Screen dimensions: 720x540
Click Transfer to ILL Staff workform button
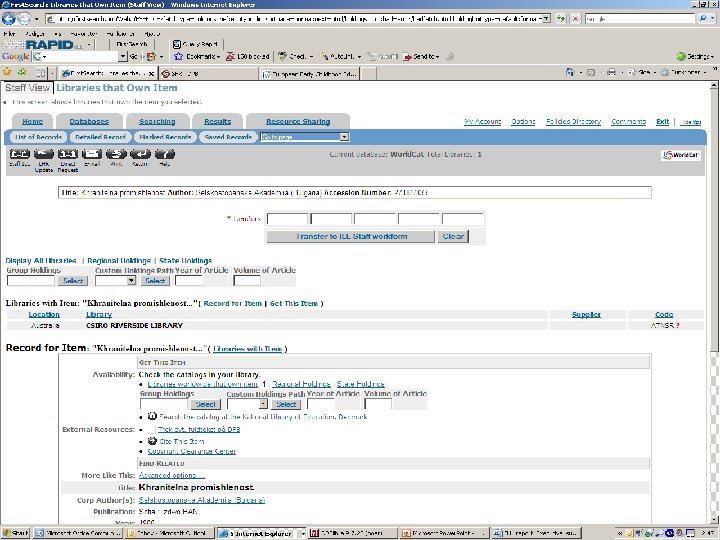point(351,236)
